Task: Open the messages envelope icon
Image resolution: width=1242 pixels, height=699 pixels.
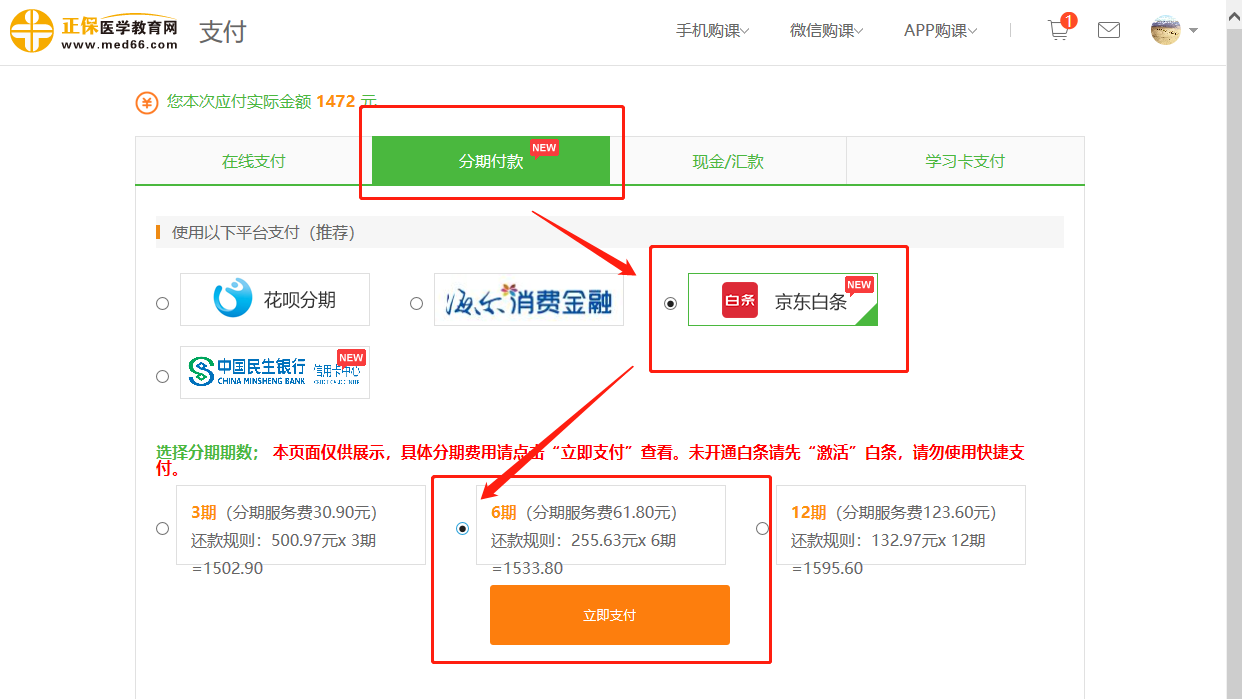Action: tap(1109, 30)
